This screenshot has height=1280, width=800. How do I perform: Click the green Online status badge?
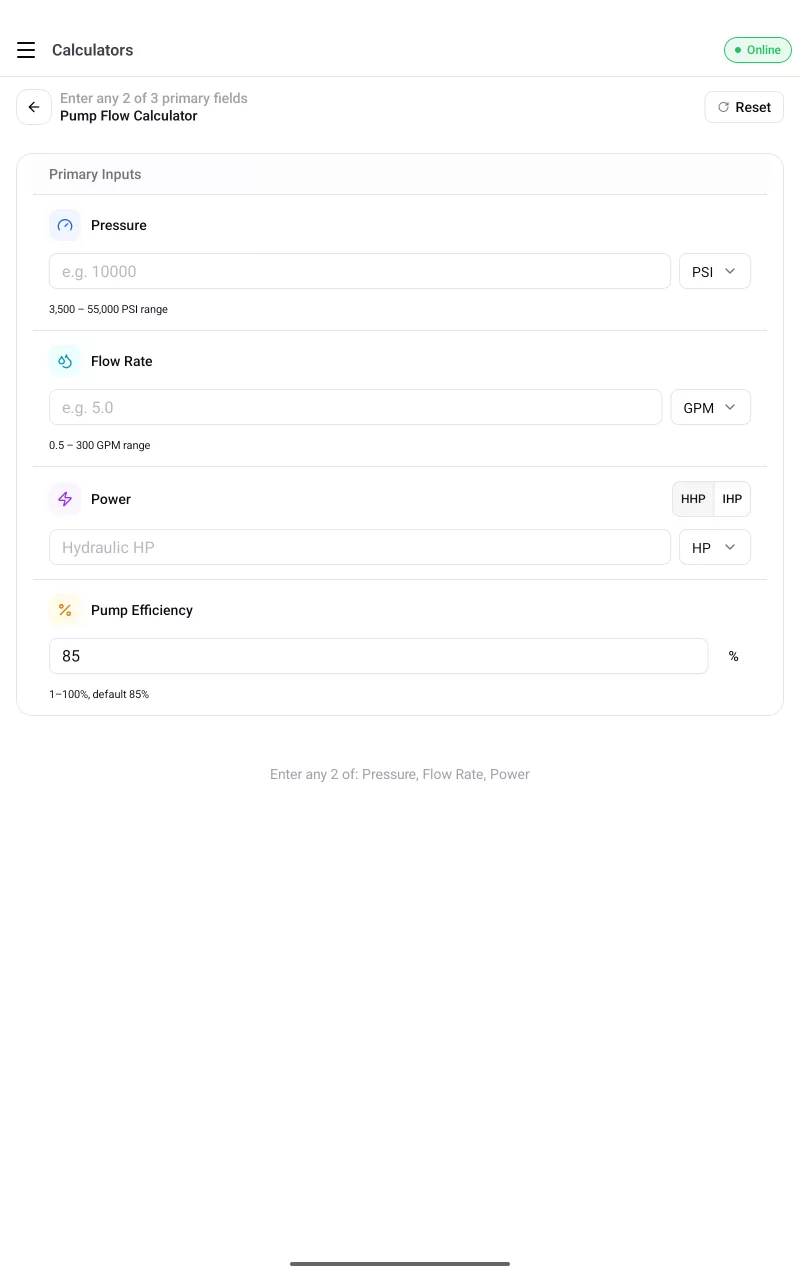coord(757,50)
